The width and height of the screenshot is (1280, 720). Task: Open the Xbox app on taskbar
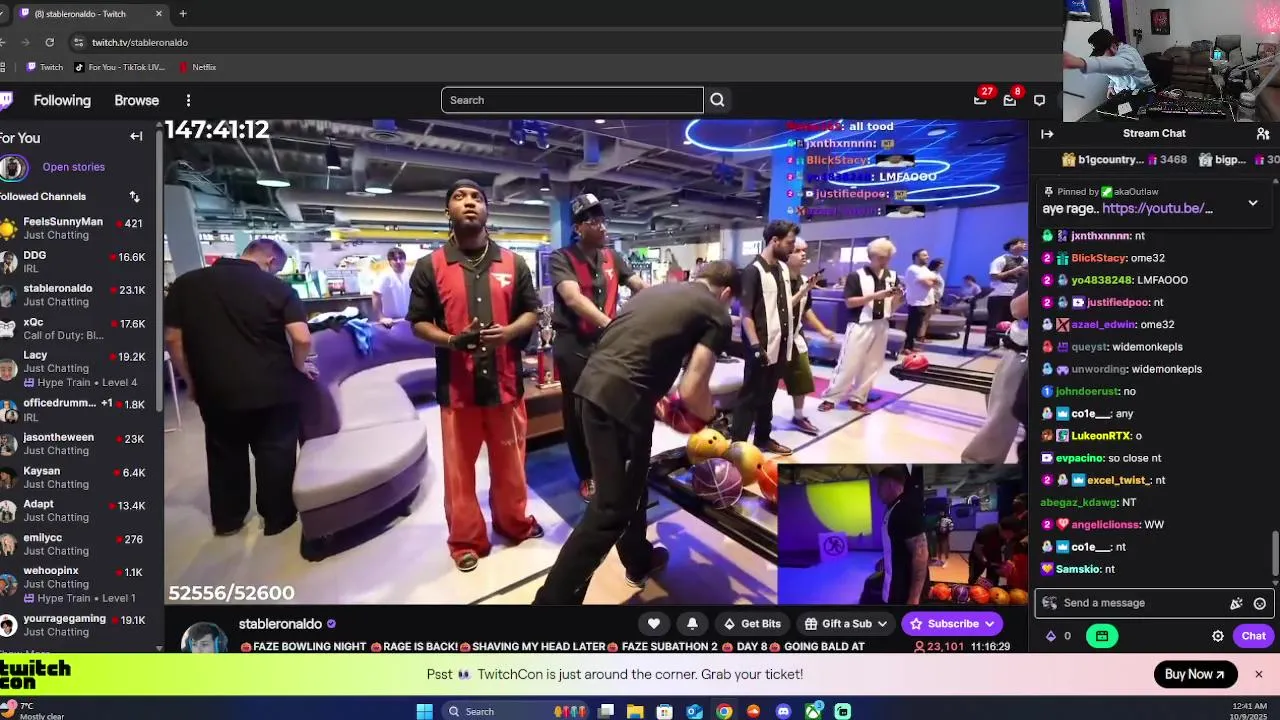(x=814, y=711)
